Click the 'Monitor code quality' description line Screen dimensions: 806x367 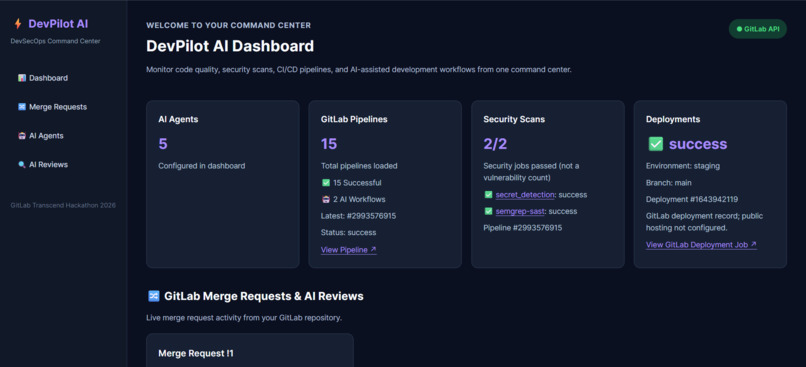[359, 69]
